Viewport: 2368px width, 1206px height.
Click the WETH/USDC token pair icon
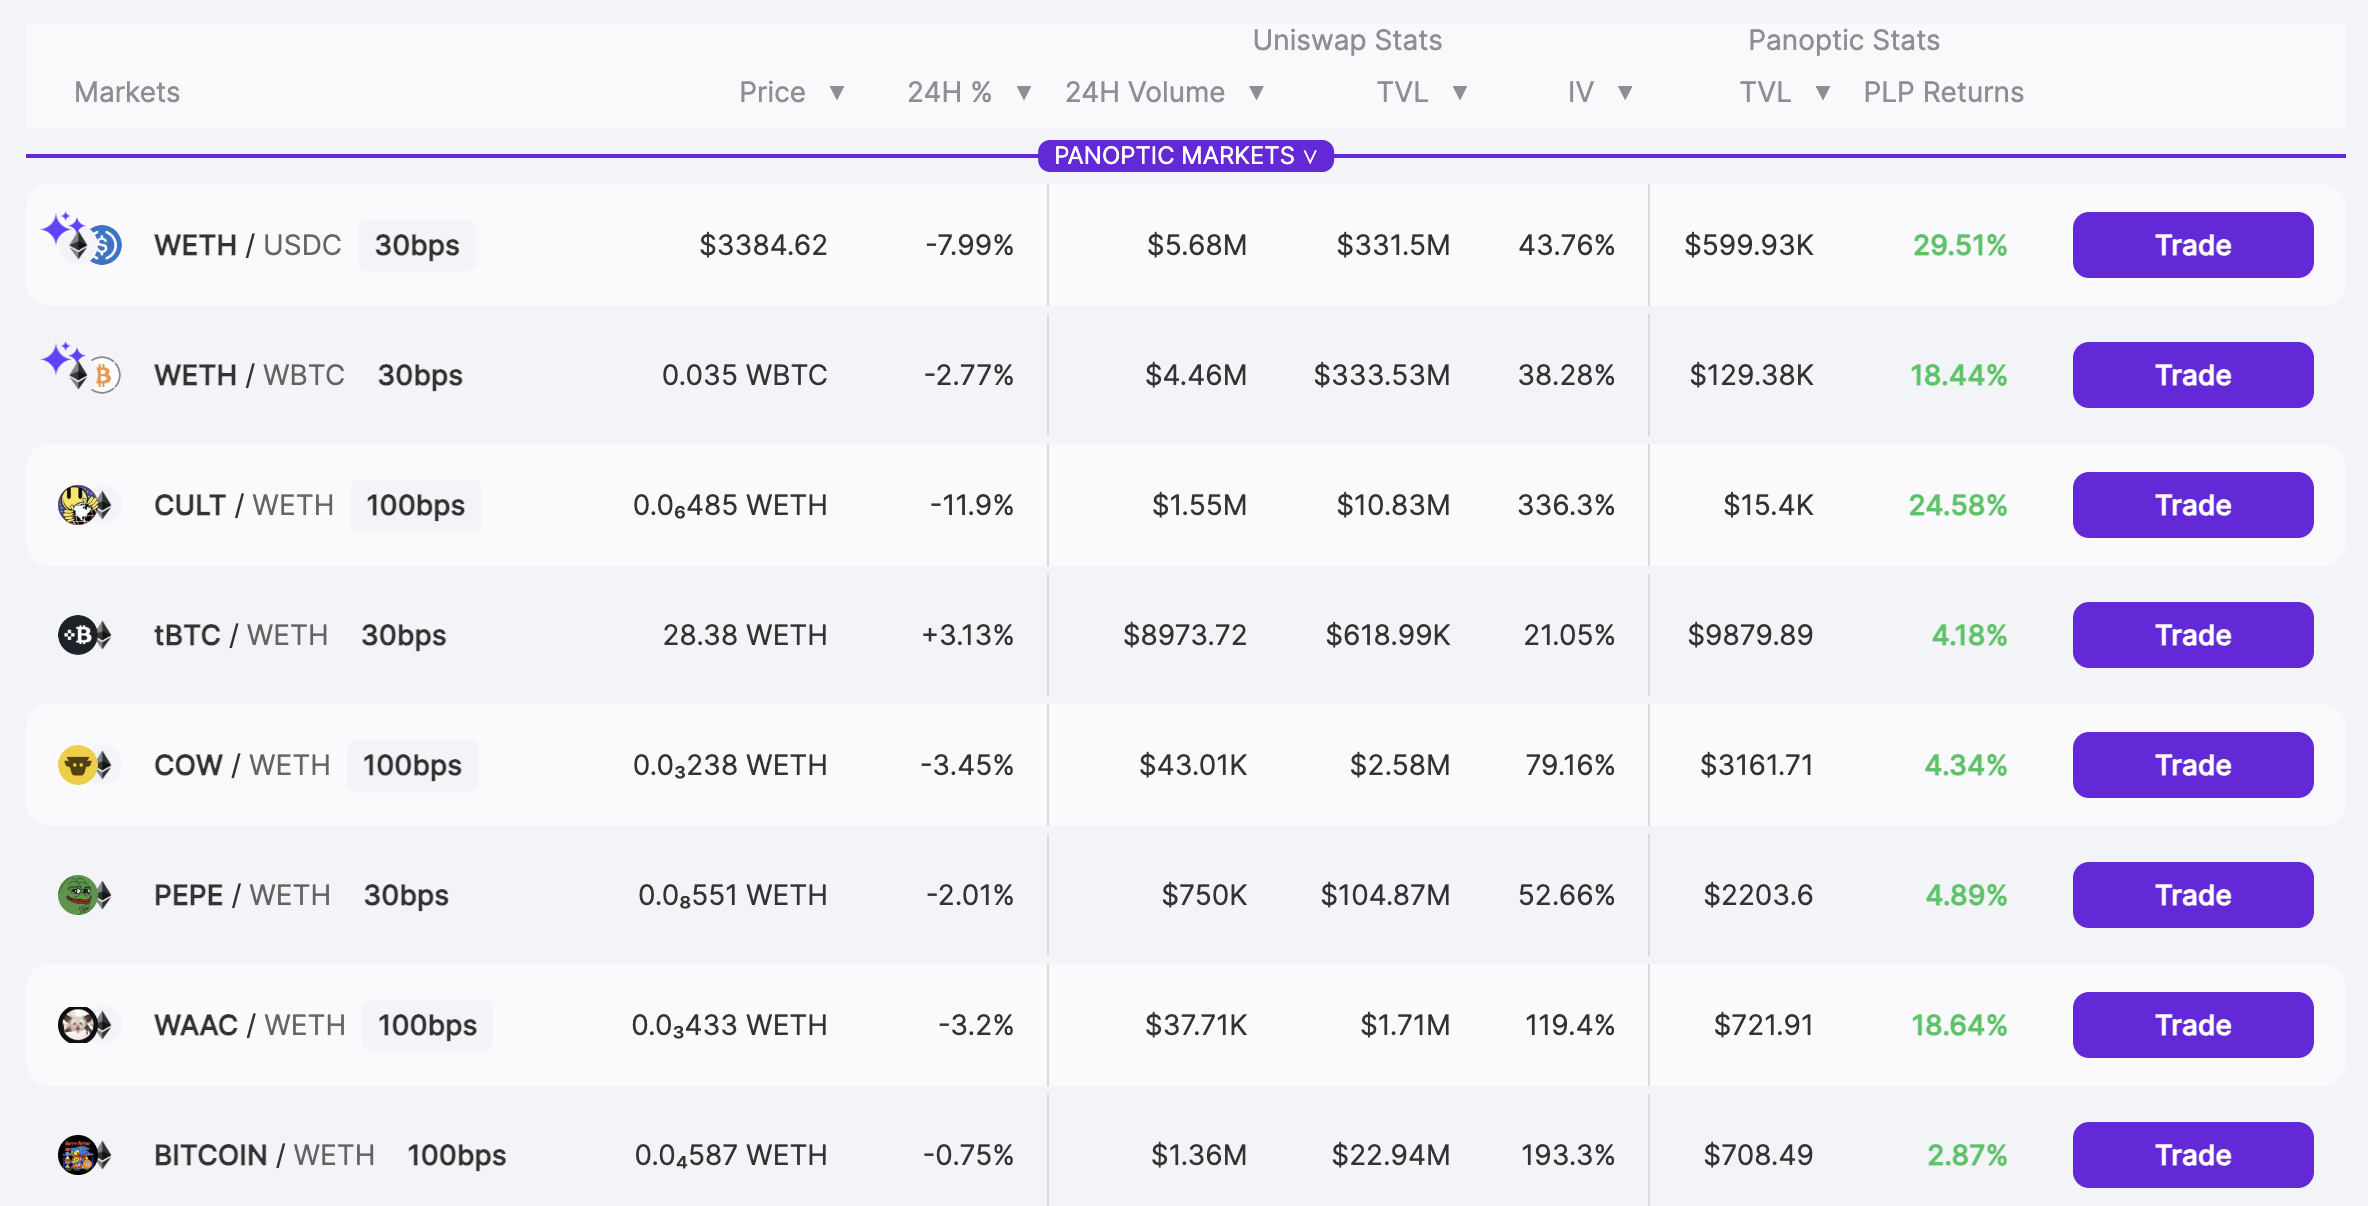coord(90,244)
